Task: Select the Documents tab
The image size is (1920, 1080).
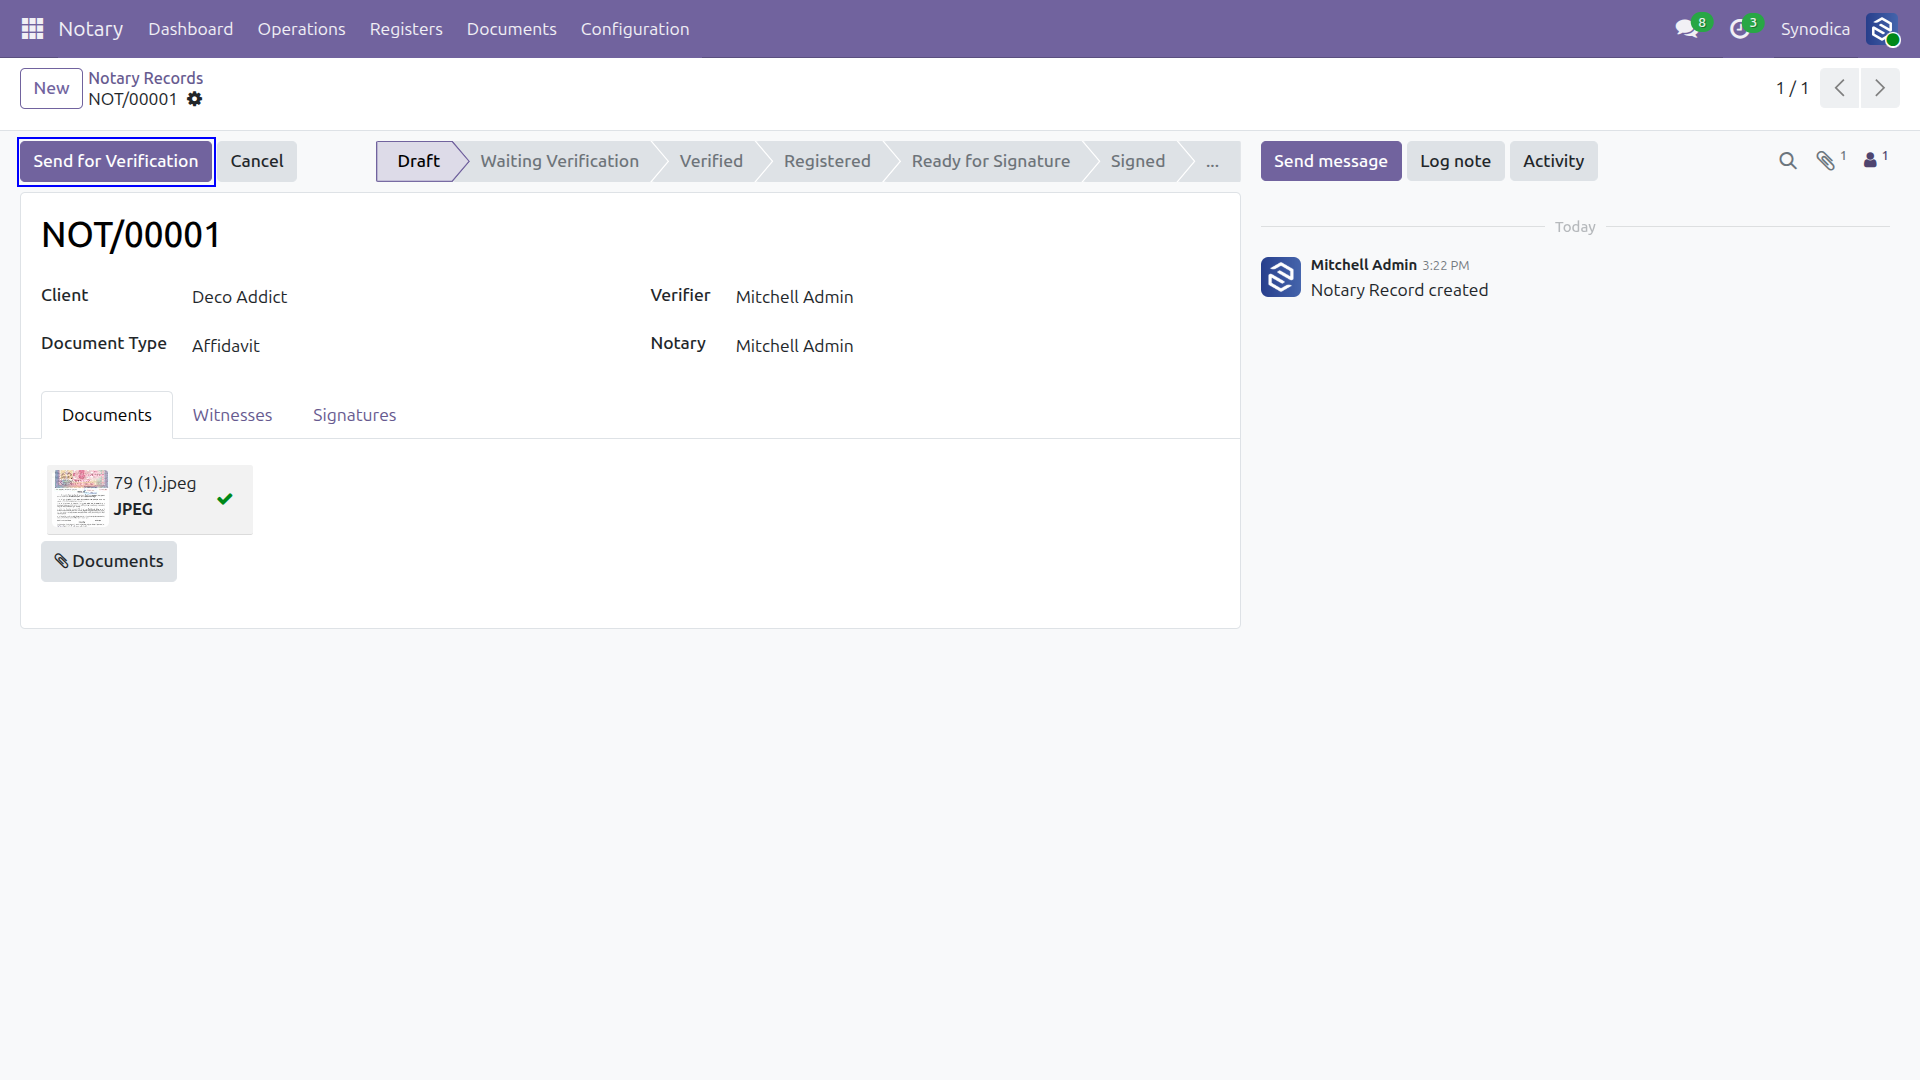Action: tap(107, 415)
